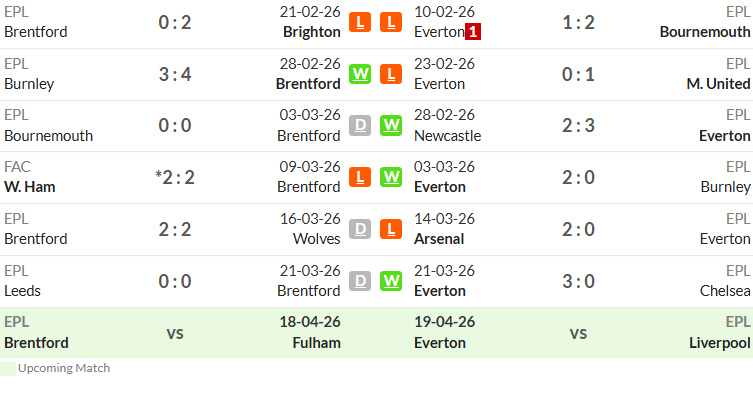
Task: Click the L badge for Brentford vs Brighton
Action: point(360,22)
